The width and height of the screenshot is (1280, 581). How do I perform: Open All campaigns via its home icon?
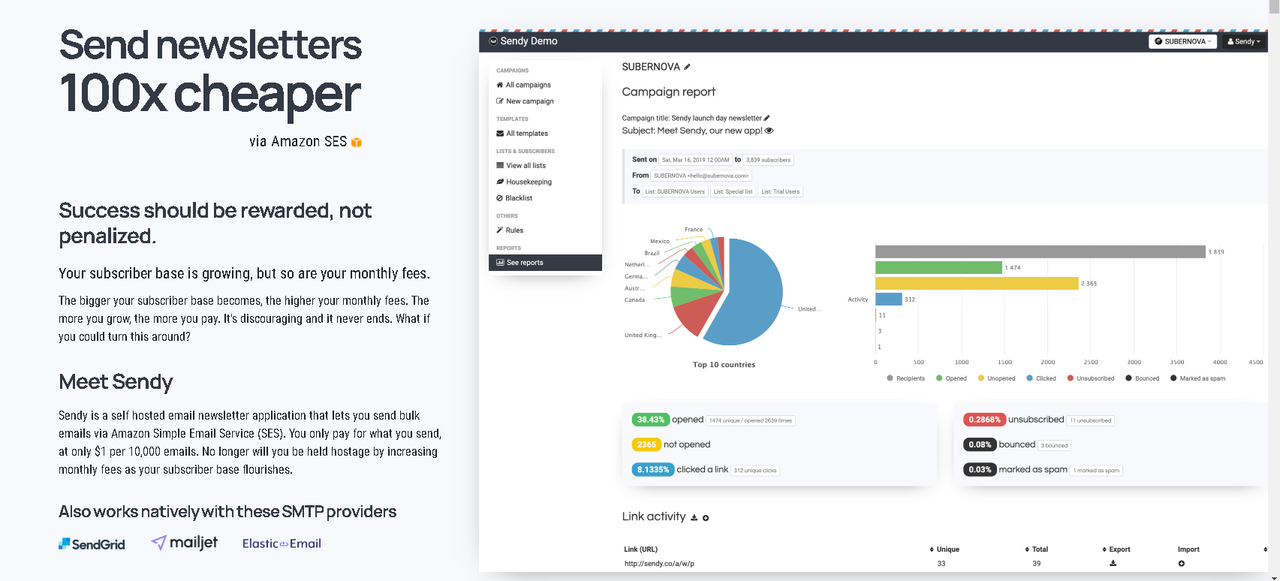click(500, 85)
